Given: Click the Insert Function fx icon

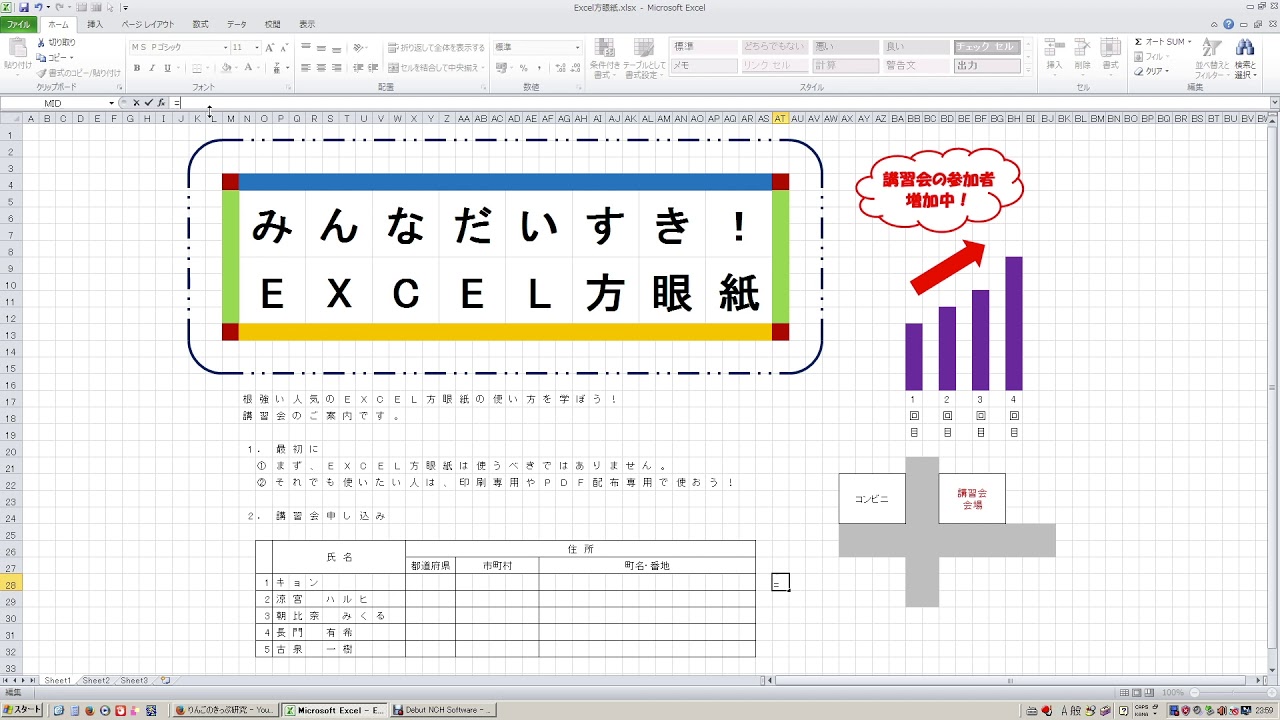Looking at the screenshot, I should pyautogui.click(x=161, y=103).
